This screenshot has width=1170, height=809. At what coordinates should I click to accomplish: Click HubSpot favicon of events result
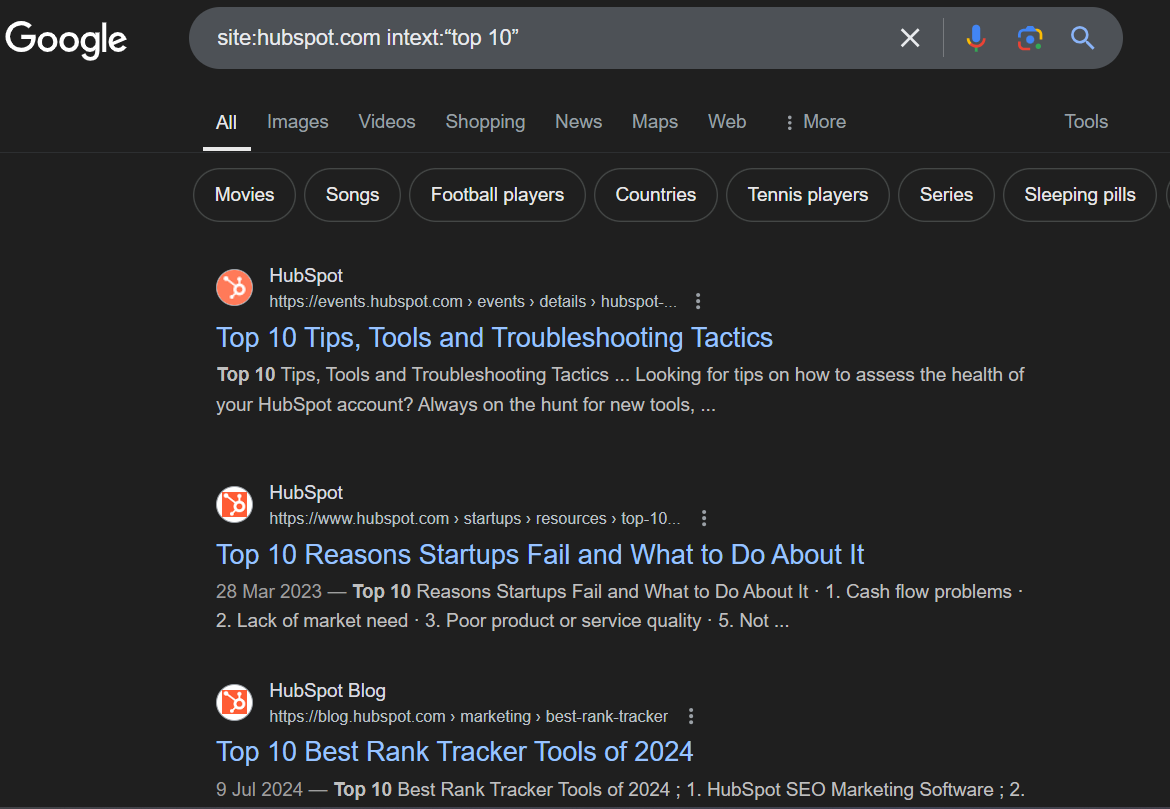pos(234,287)
